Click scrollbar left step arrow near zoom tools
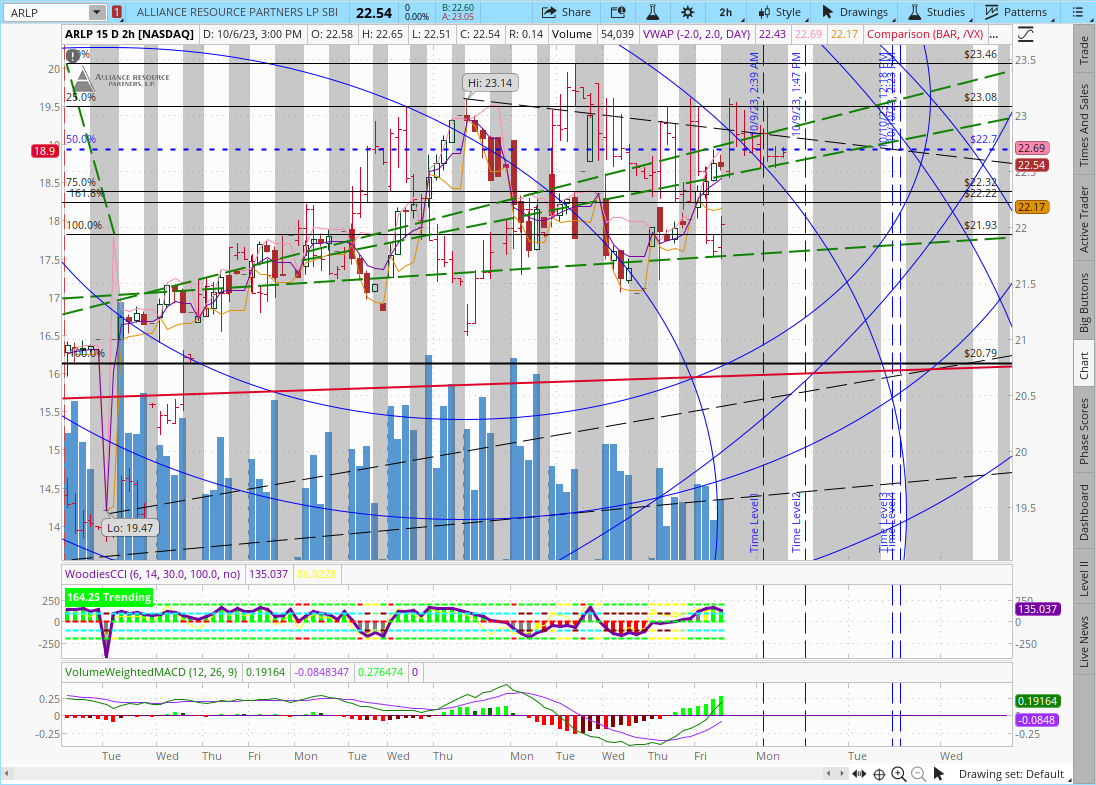 tap(829, 774)
